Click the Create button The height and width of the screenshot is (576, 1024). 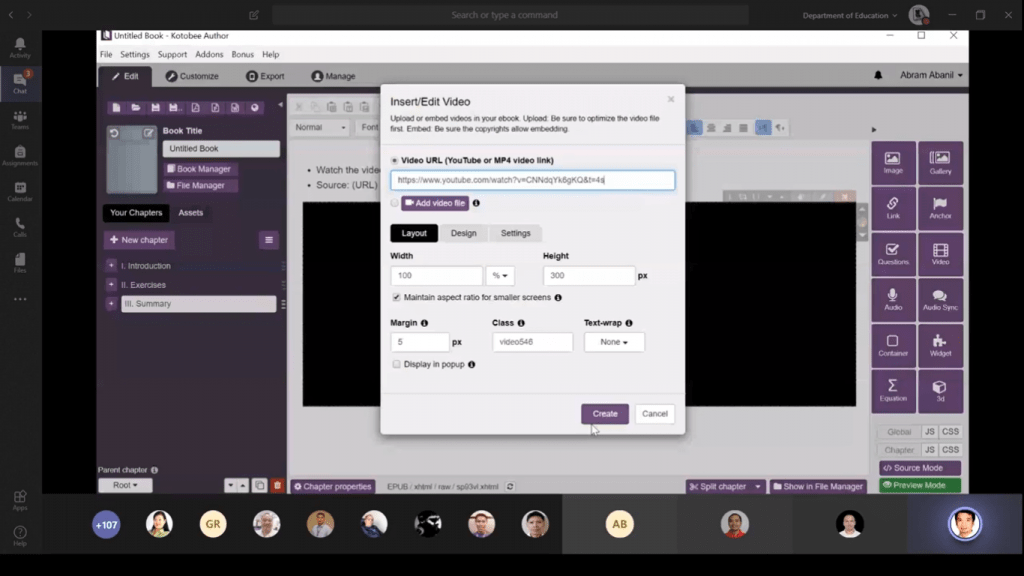(605, 414)
